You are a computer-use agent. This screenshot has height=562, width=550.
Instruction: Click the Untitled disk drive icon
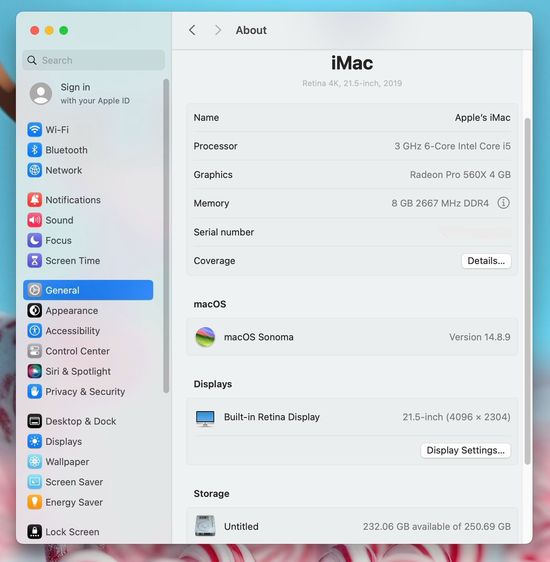[x=205, y=526]
